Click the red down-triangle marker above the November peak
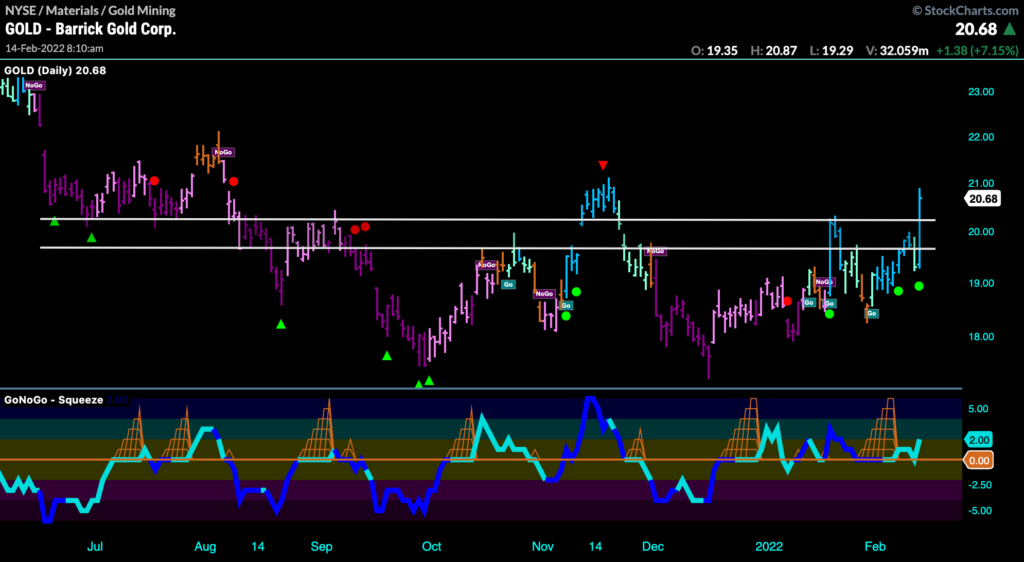This screenshot has width=1024, height=562. [x=603, y=166]
